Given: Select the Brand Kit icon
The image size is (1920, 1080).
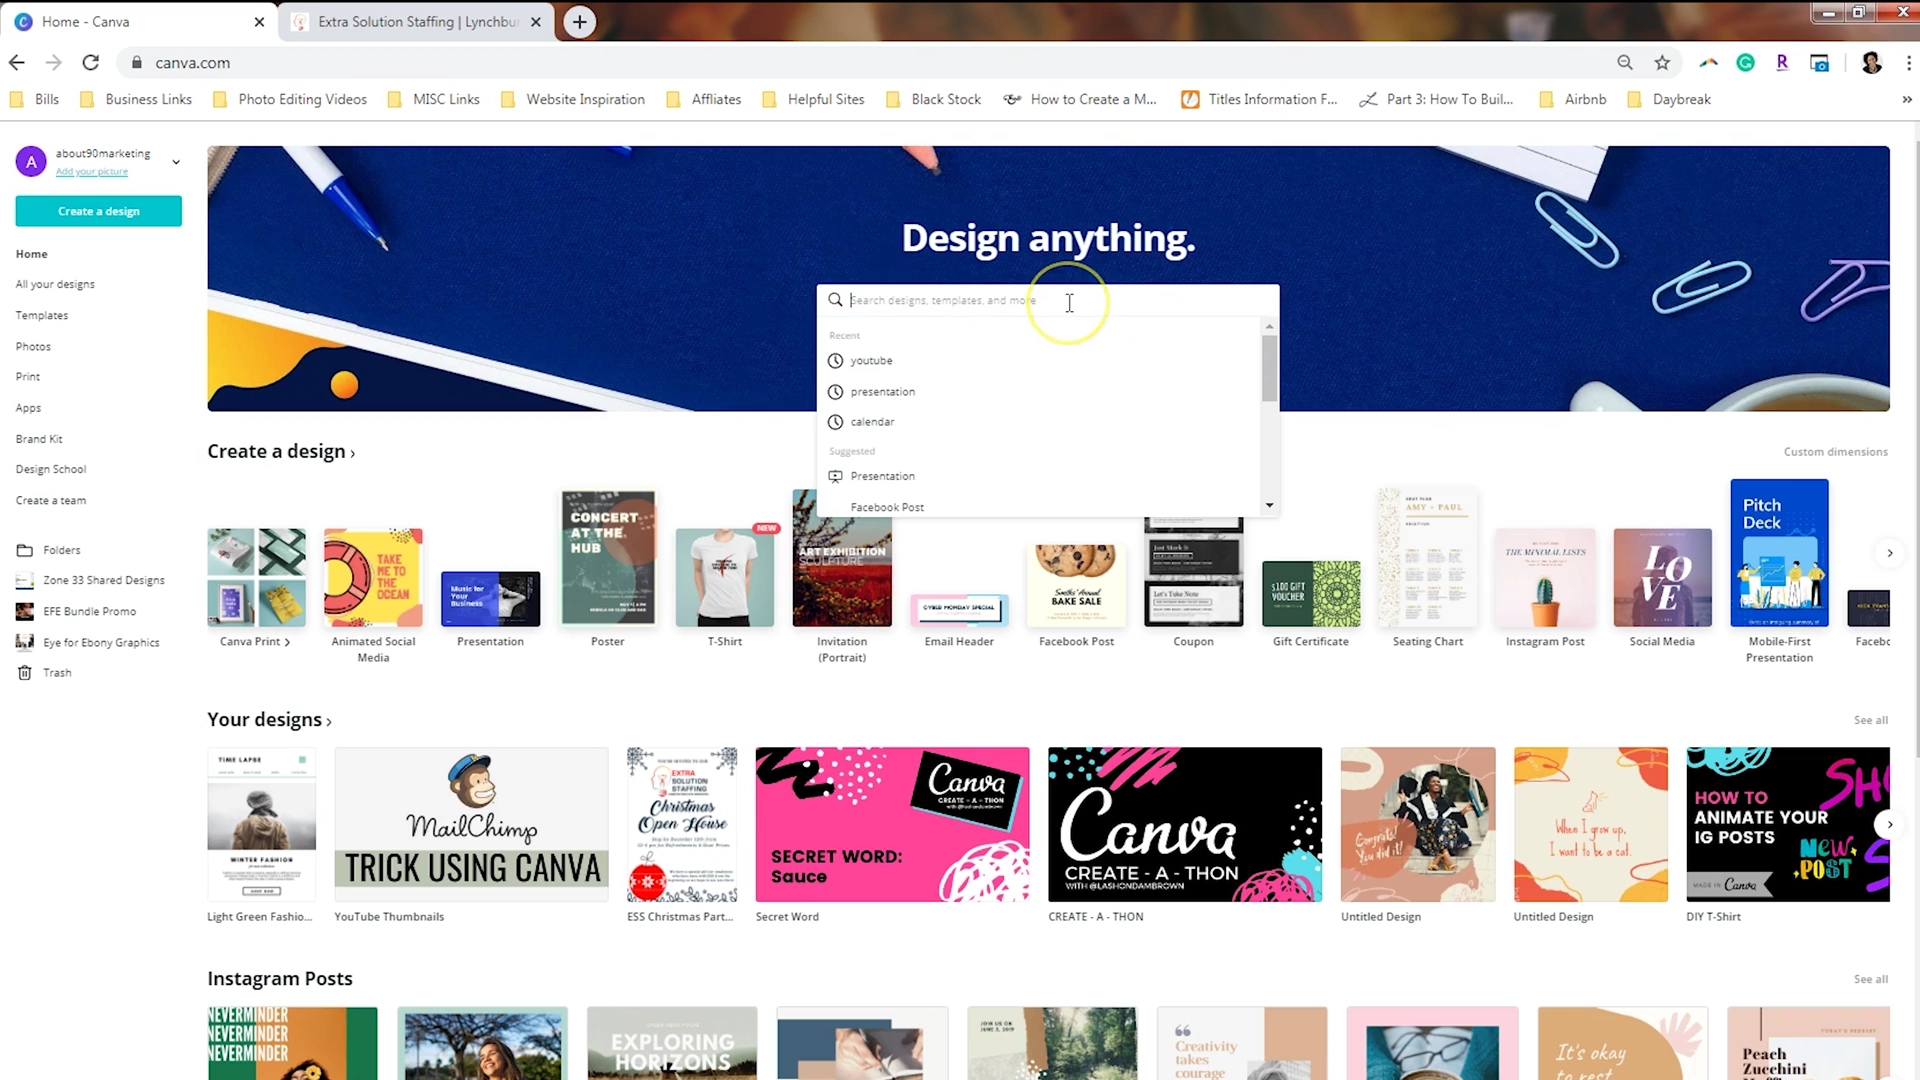Looking at the screenshot, I should 38,438.
